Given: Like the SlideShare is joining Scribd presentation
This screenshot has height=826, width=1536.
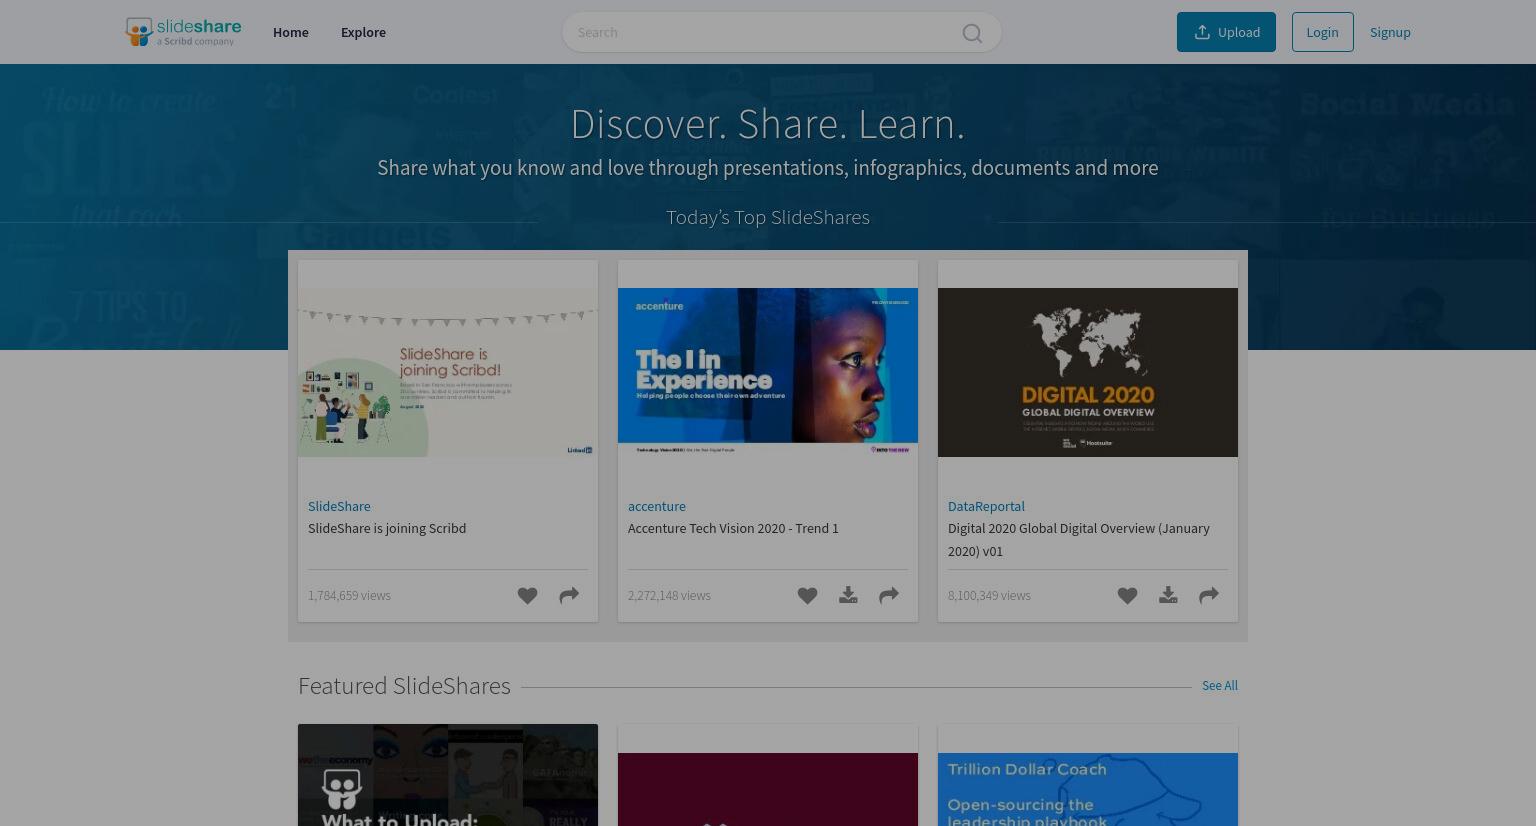Looking at the screenshot, I should coord(527,596).
